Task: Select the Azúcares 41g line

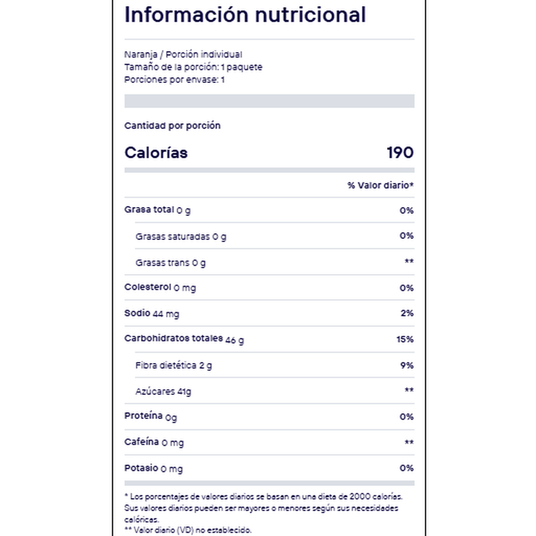Action: click(x=274, y=391)
